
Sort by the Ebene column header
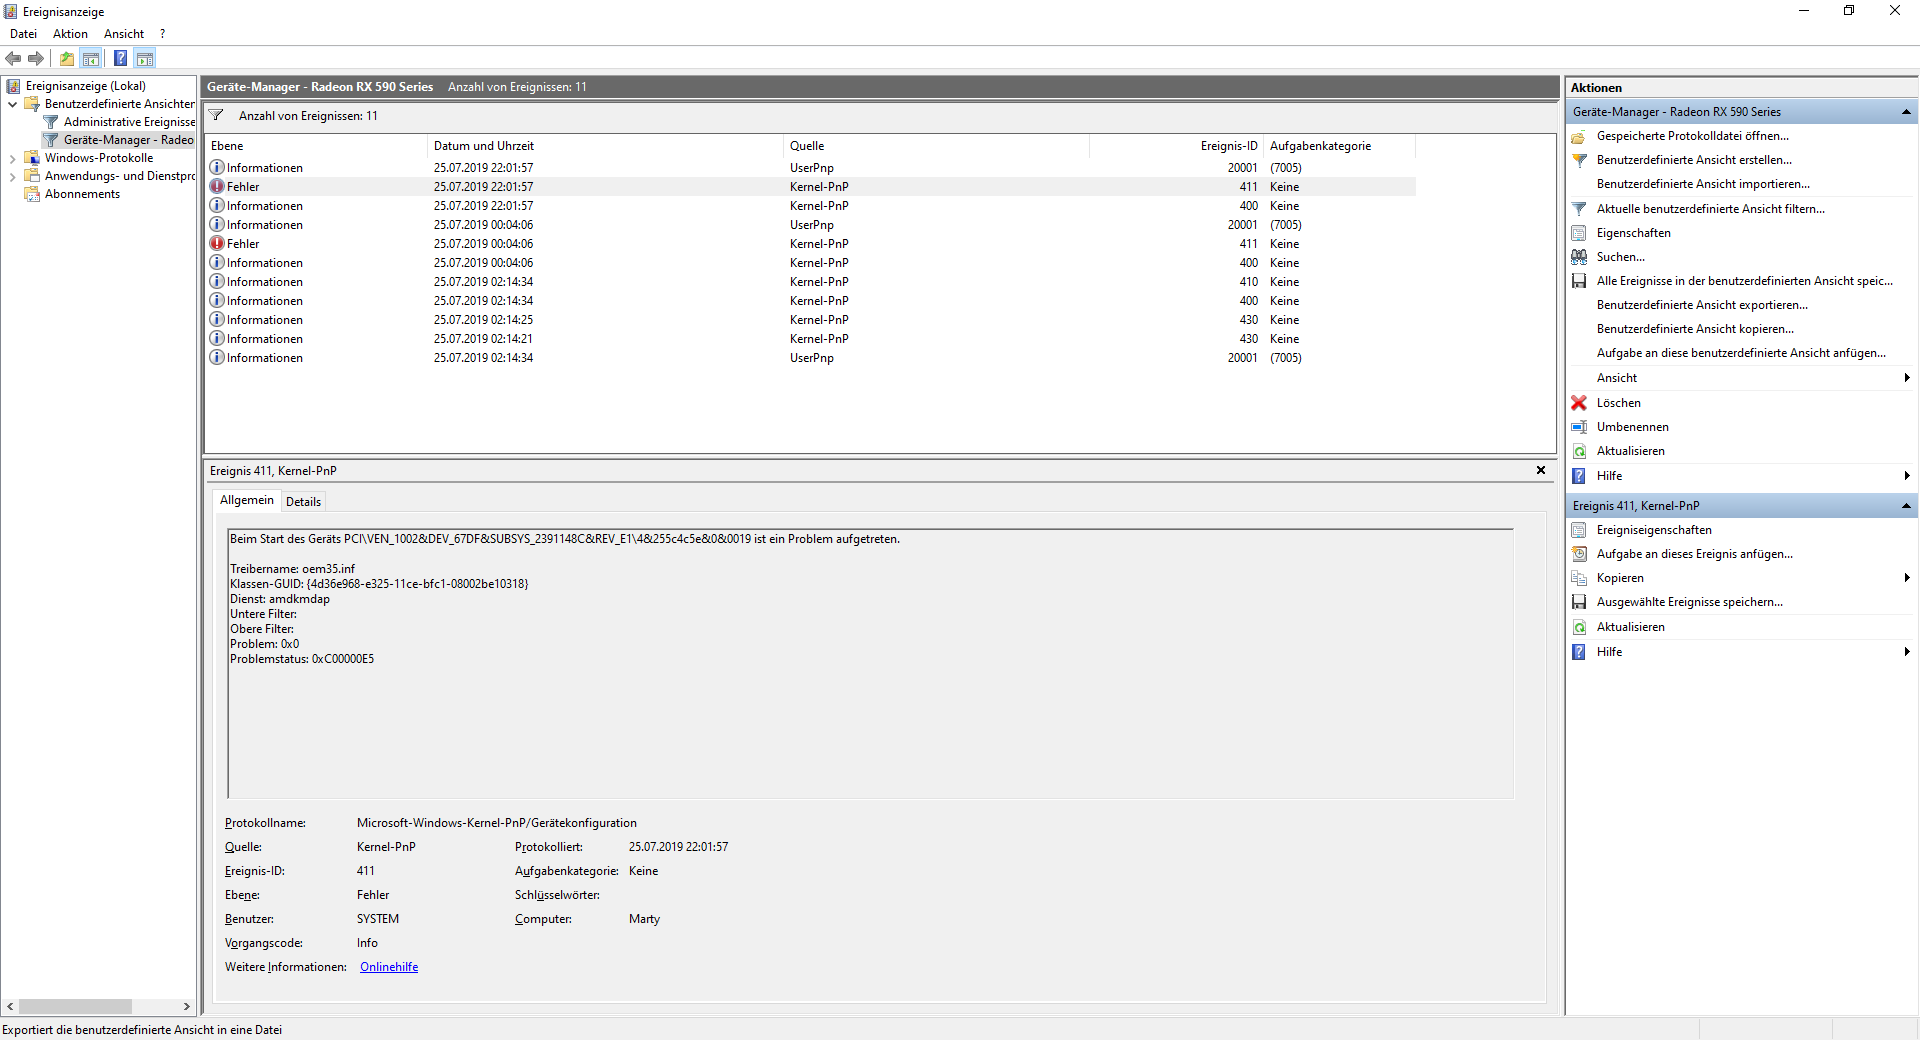tap(316, 146)
